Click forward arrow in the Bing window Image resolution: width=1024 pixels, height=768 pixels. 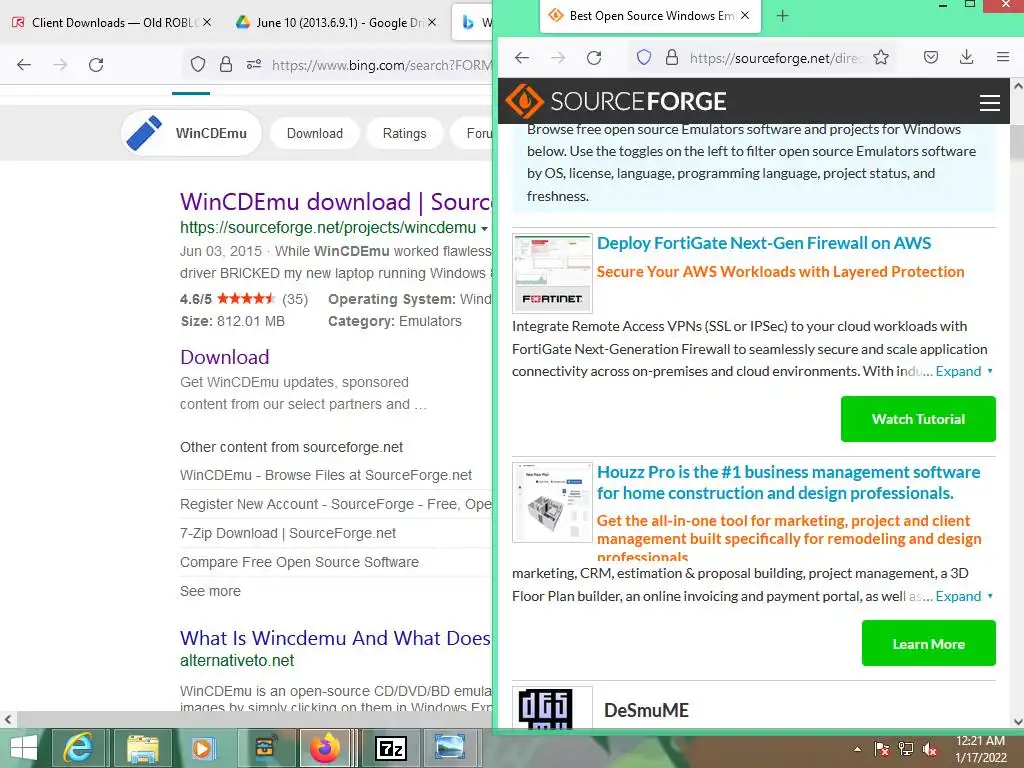[x=60, y=65]
